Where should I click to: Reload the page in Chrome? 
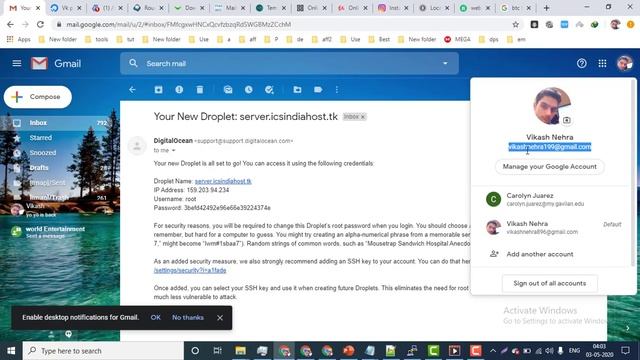pyautogui.click(x=40, y=24)
